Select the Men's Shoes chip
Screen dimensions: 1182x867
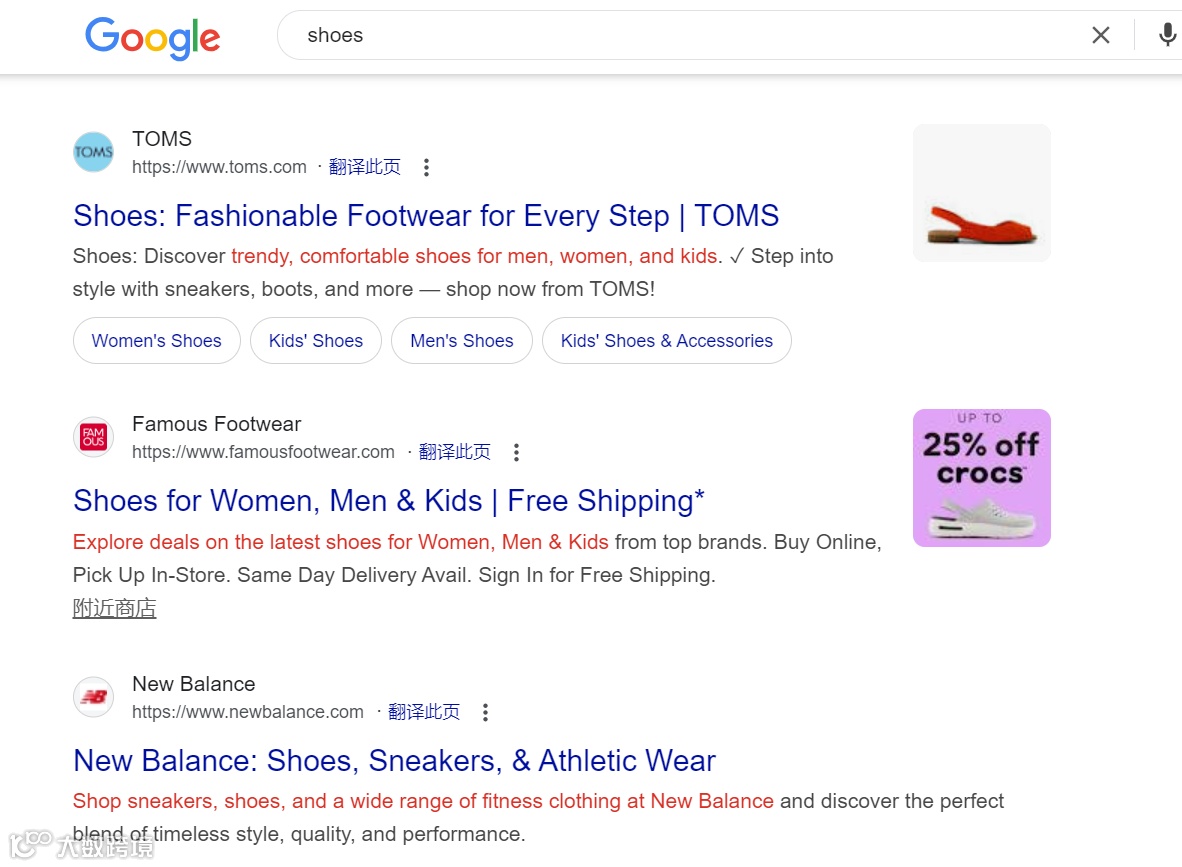point(461,341)
